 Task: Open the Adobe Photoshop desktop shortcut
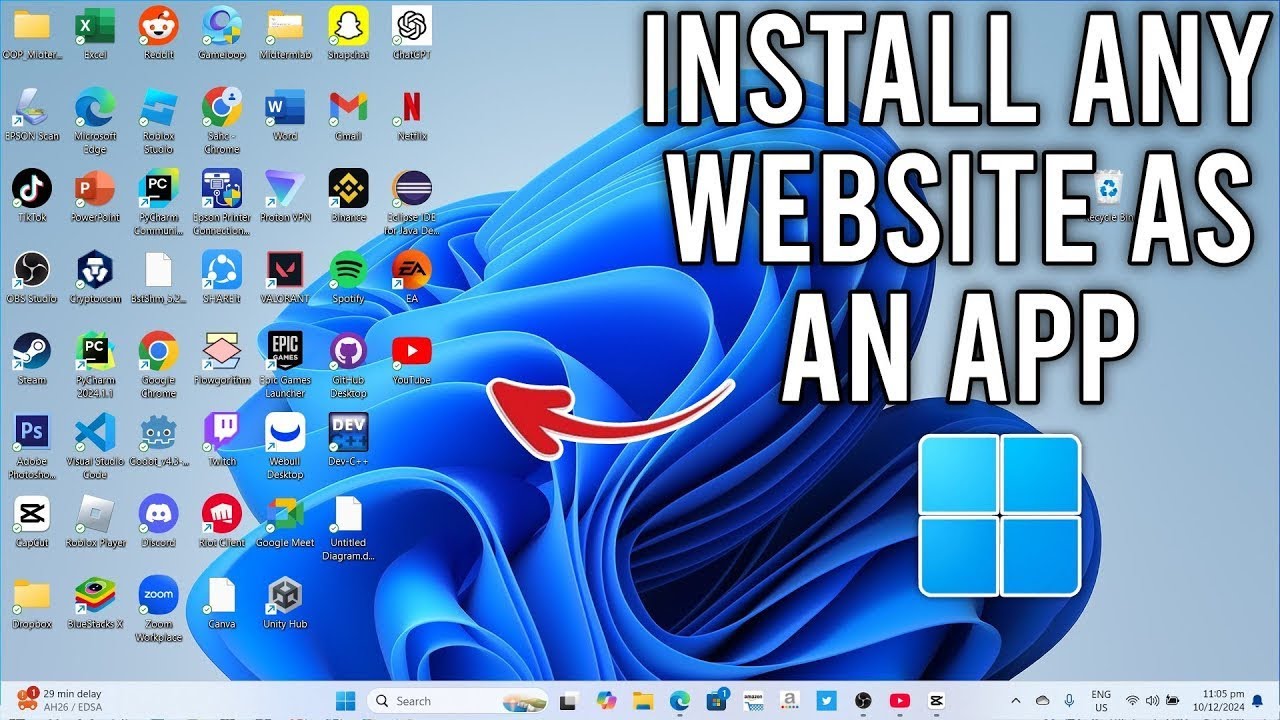(x=32, y=444)
